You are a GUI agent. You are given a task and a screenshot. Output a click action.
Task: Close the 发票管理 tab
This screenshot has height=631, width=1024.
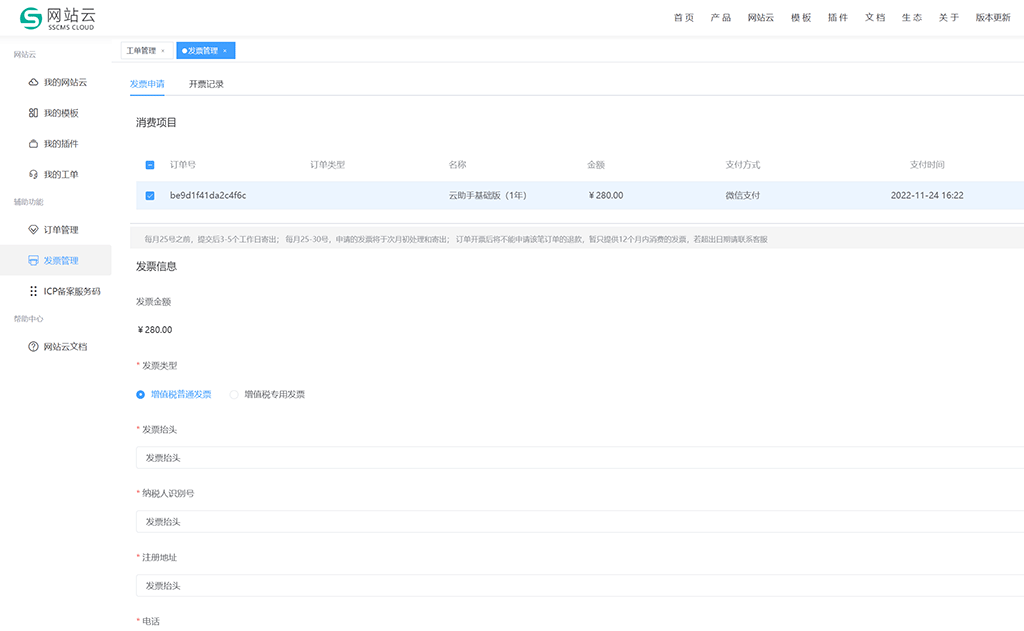[x=225, y=50]
